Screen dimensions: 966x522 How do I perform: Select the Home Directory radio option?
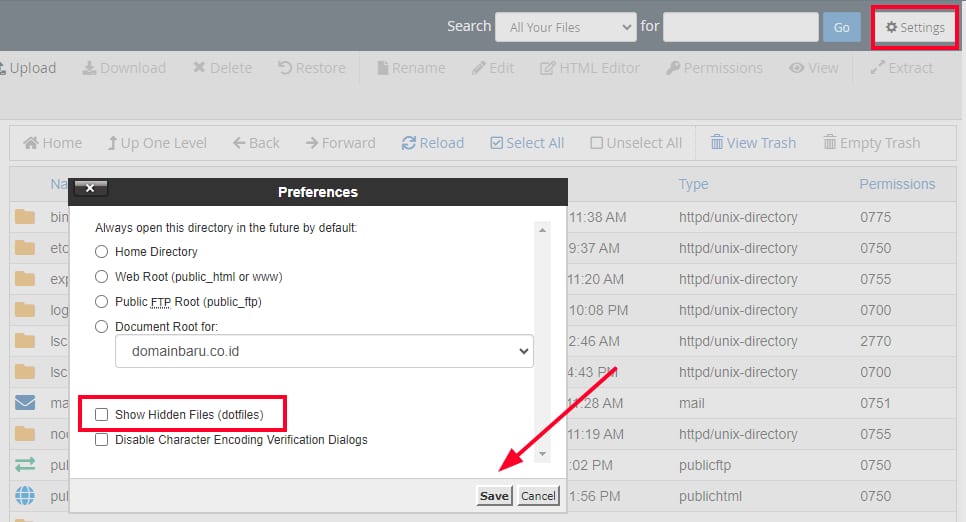[101, 252]
